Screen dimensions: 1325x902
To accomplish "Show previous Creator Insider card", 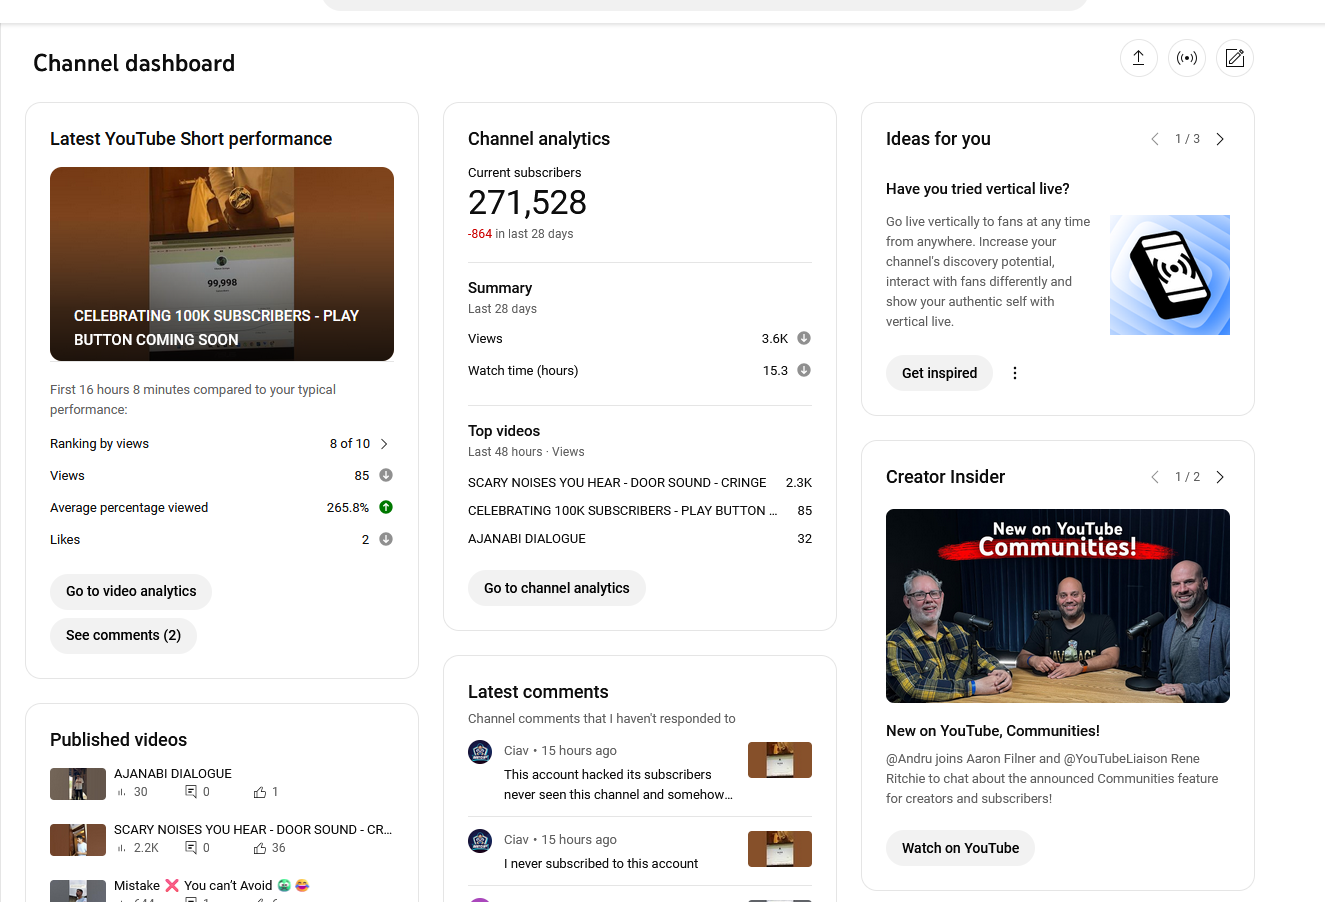I will pyautogui.click(x=1155, y=477).
